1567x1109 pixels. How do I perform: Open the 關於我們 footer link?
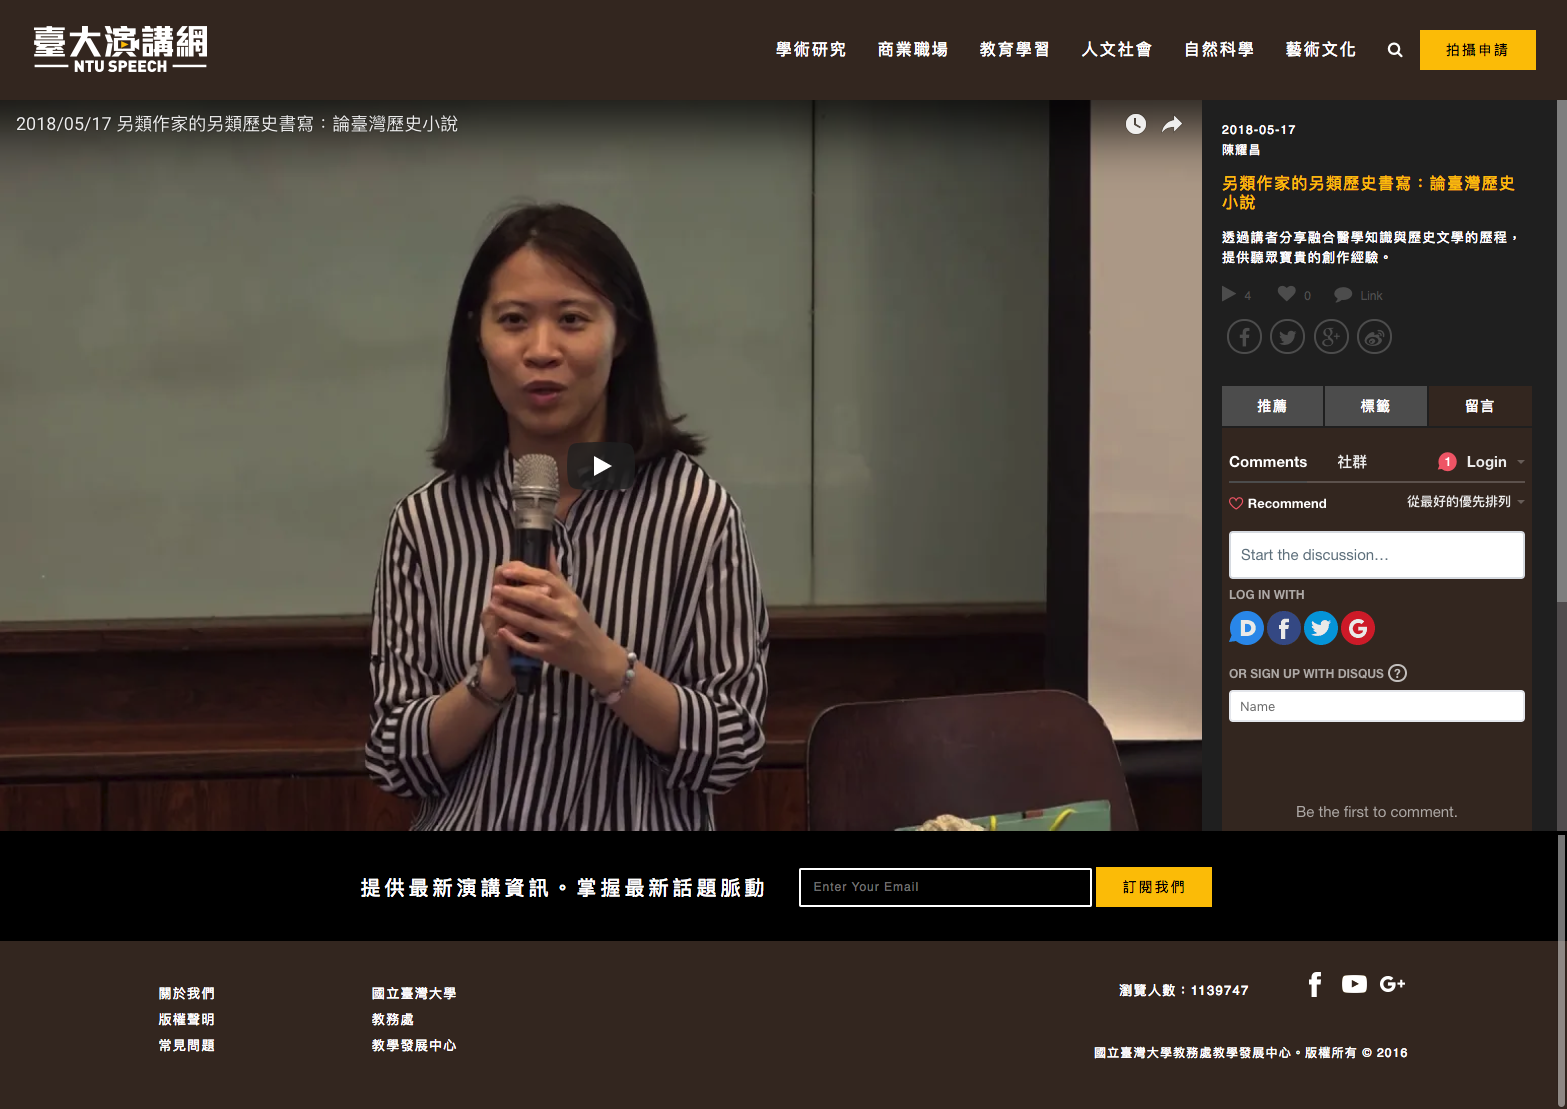tap(187, 993)
